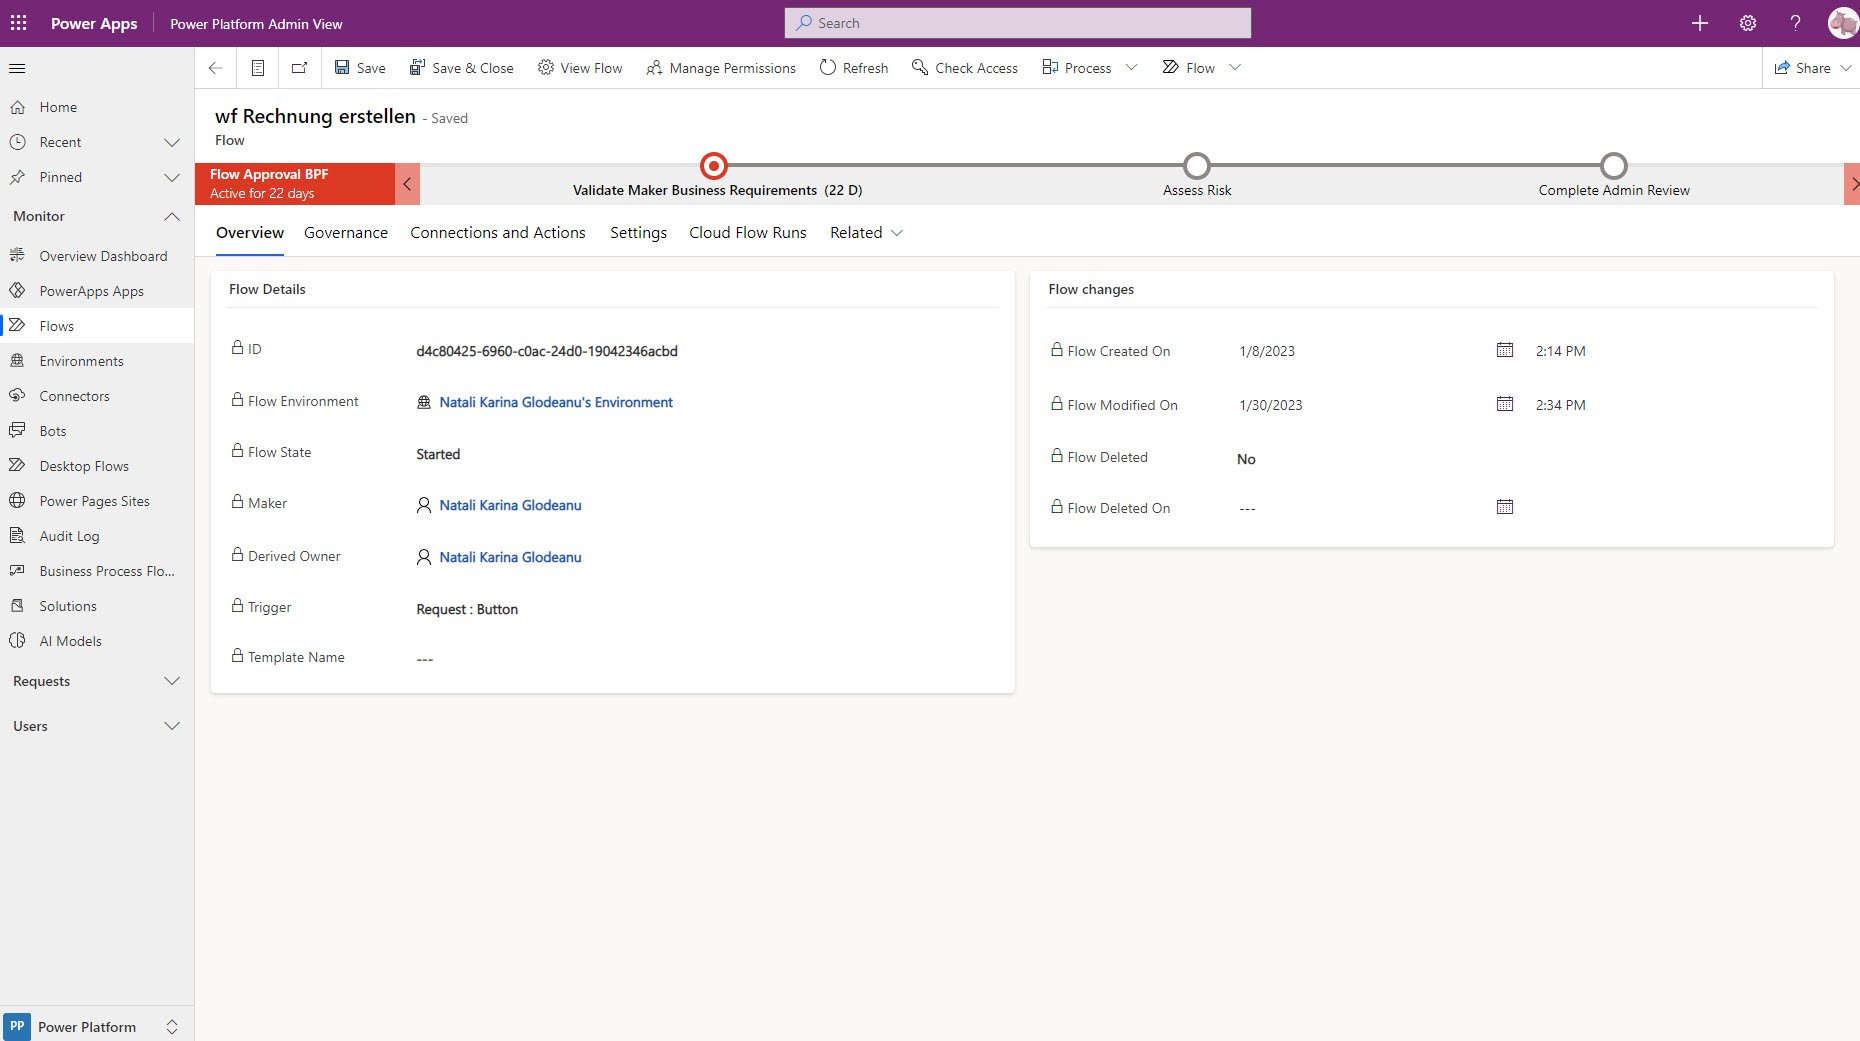Click the plus icon to create new record

(1699, 23)
